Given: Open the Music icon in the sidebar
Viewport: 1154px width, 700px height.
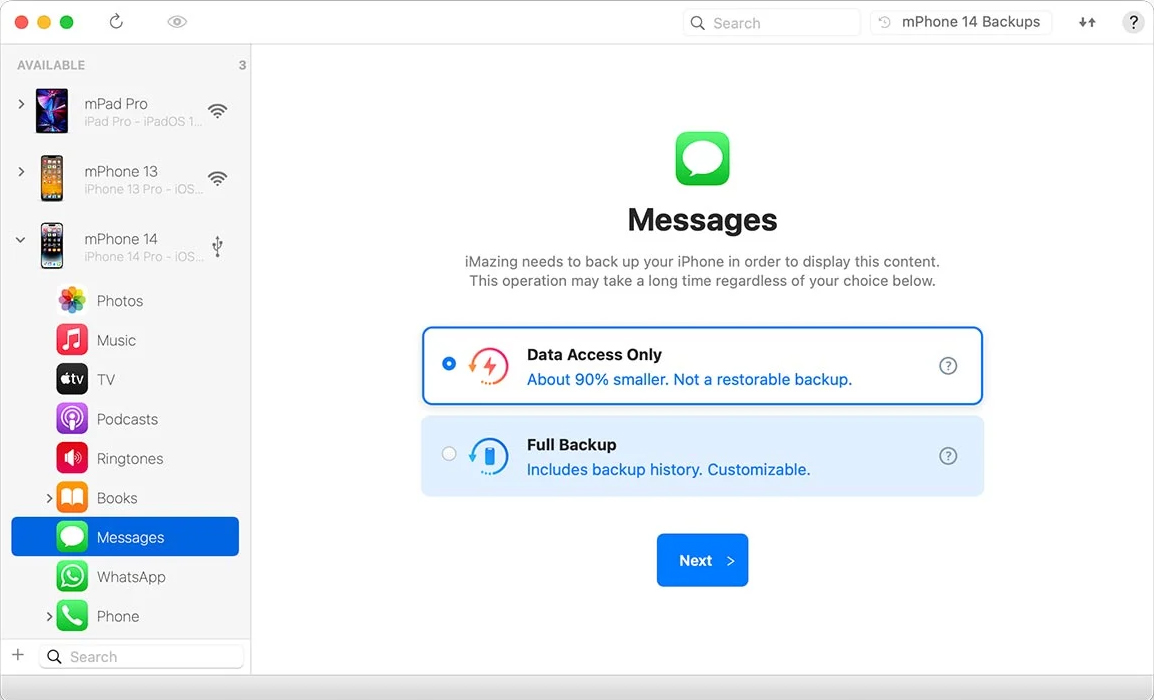Looking at the screenshot, I should click(x=72, y=340).
